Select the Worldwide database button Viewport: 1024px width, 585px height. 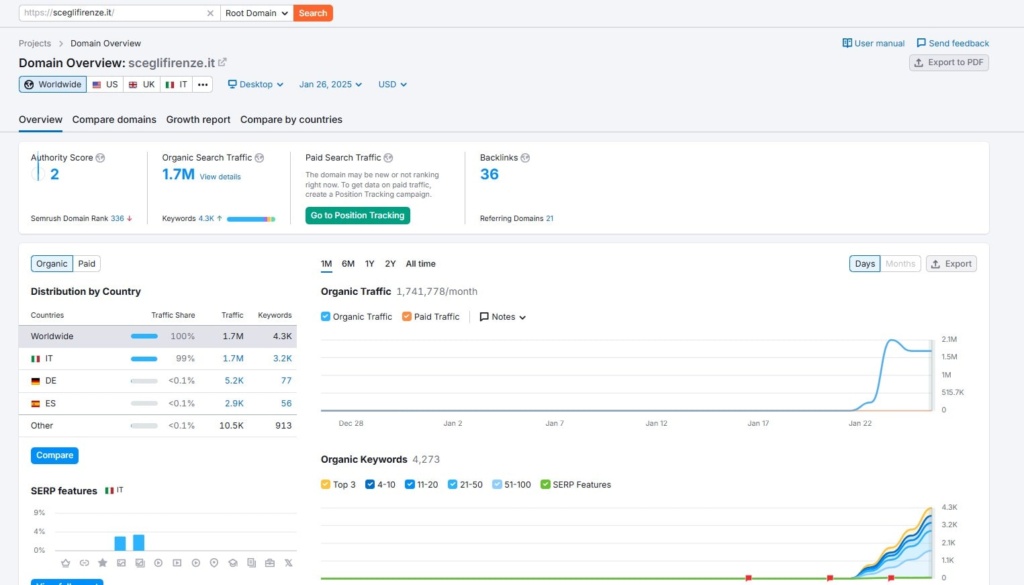tap(53, 84)
